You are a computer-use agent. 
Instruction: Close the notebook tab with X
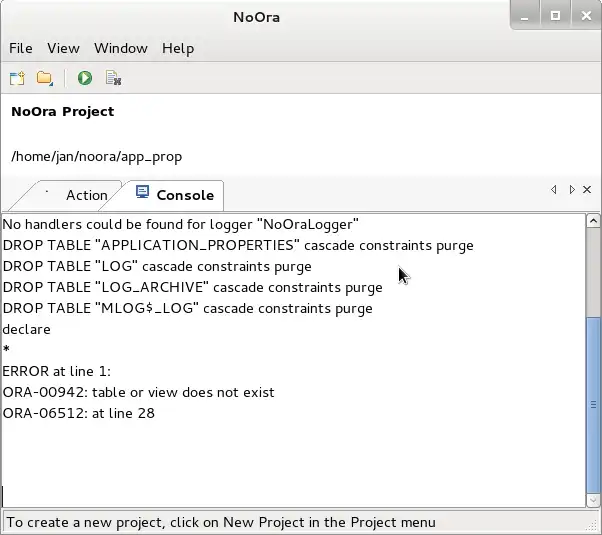click(x=587, y=189)
